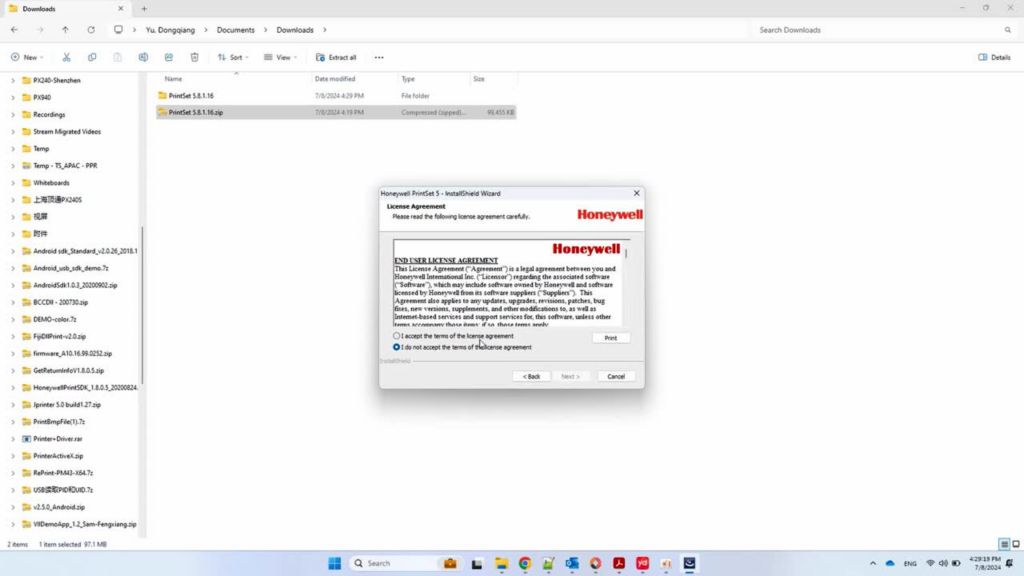Expand the PX240-Shenzhen tree node

(x=13, y=80)
